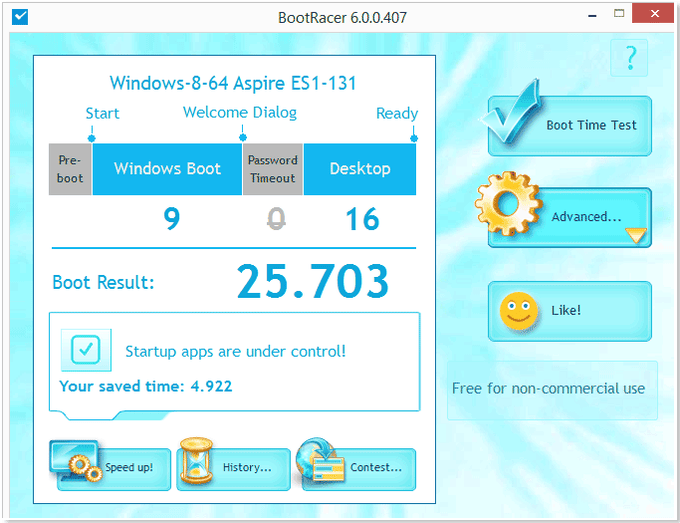Click 'Your saved time: 4.922' text

[x=146, y=386]
